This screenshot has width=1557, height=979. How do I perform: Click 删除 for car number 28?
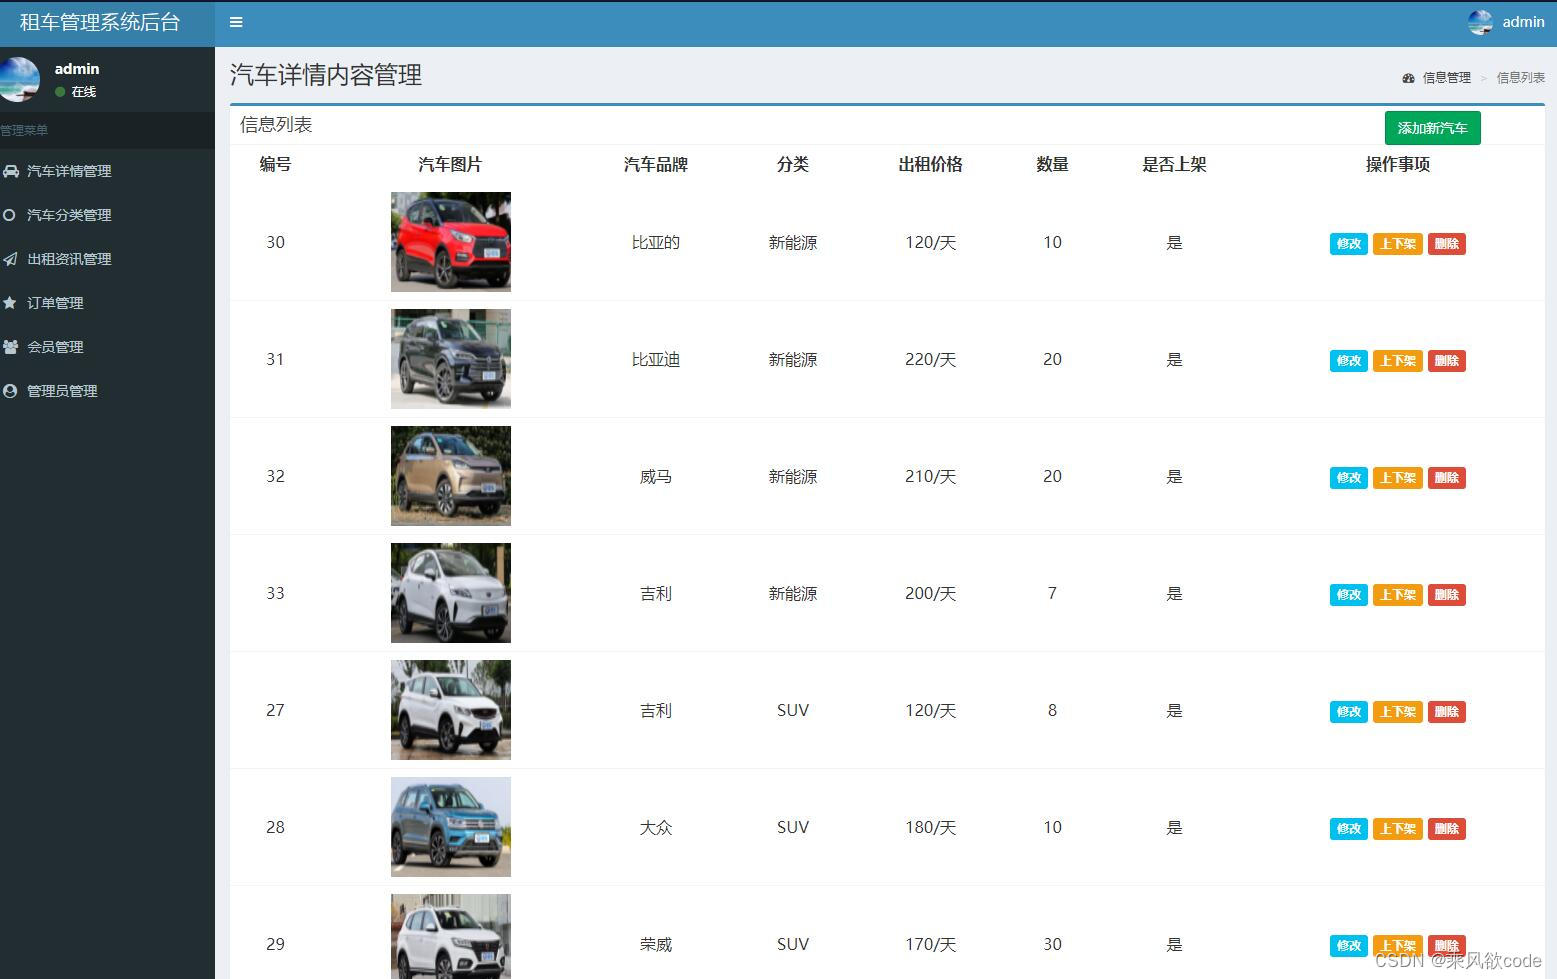[1446, 829]
